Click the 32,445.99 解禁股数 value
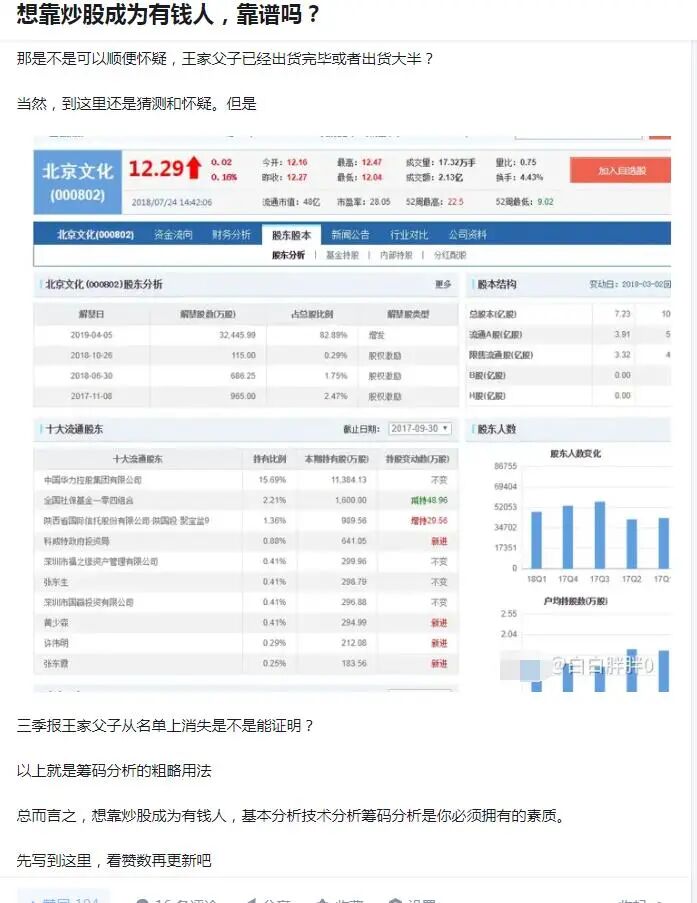The width and height of the screenshot is (697, 903). tap(237, 335)
